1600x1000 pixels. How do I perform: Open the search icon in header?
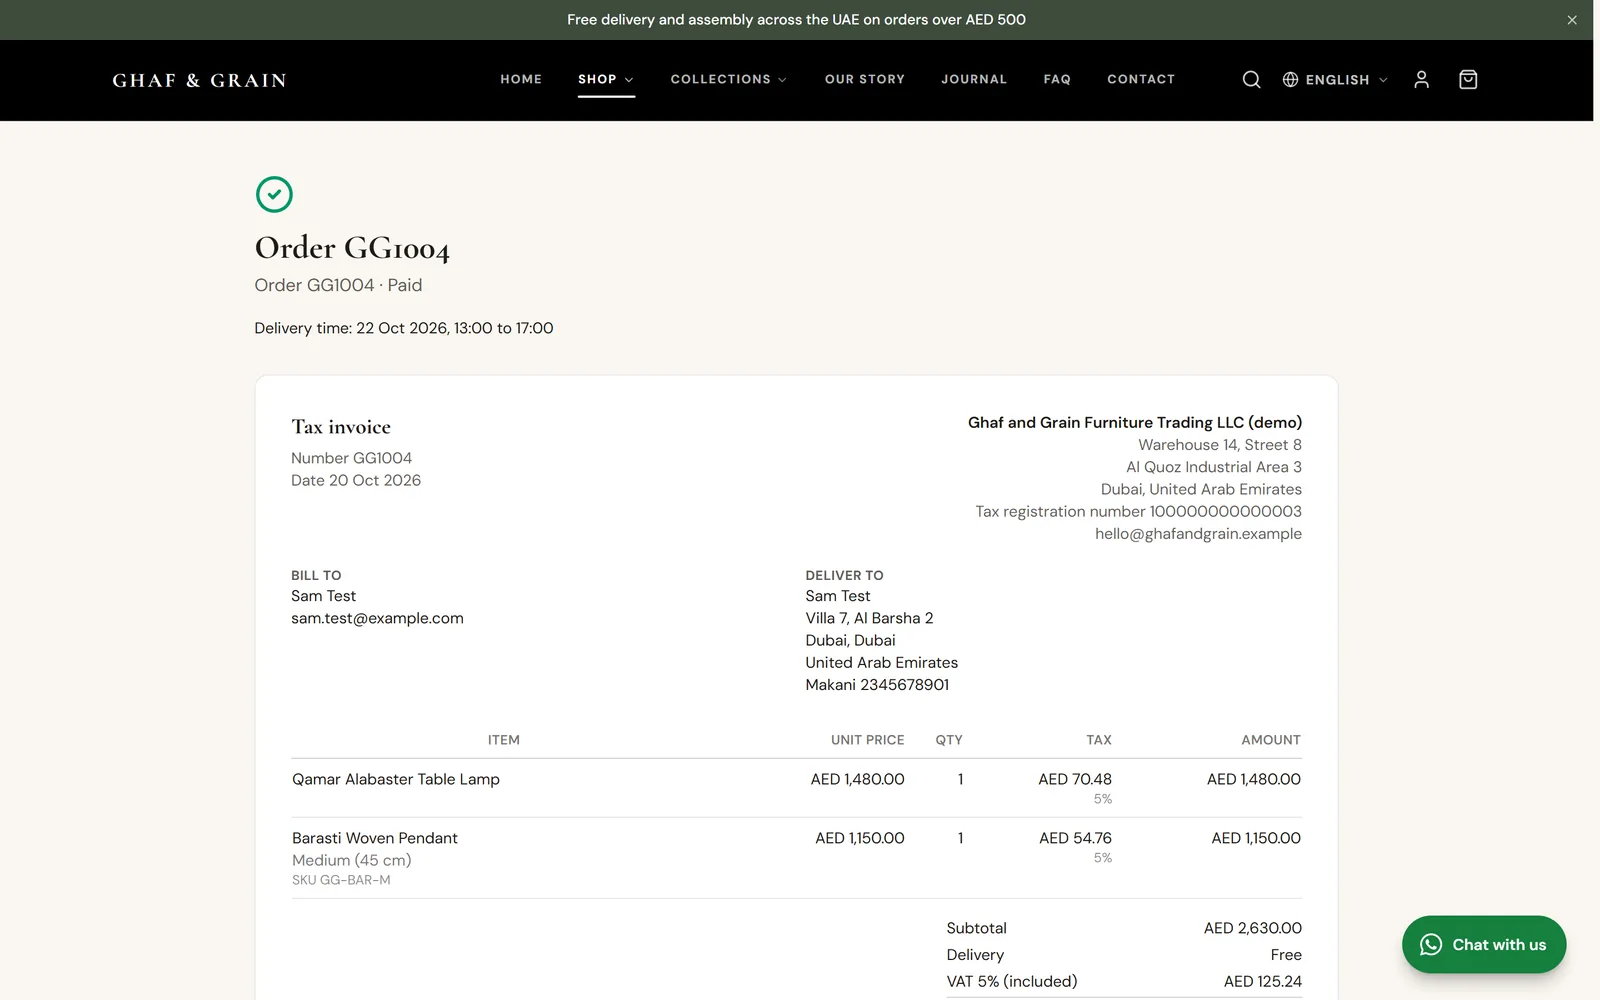pyautogui.click(x=1251, y=80)
